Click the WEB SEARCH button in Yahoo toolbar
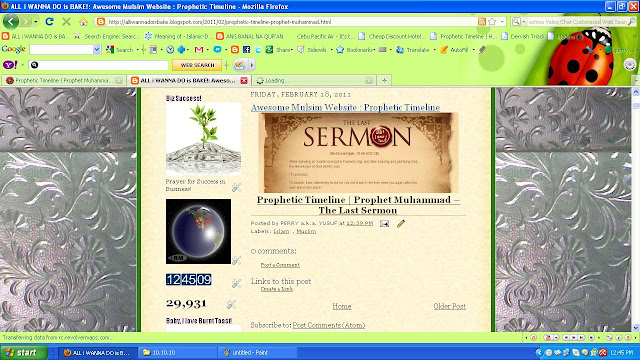Screen dimensions: 640x360 [x=197, y=65]
